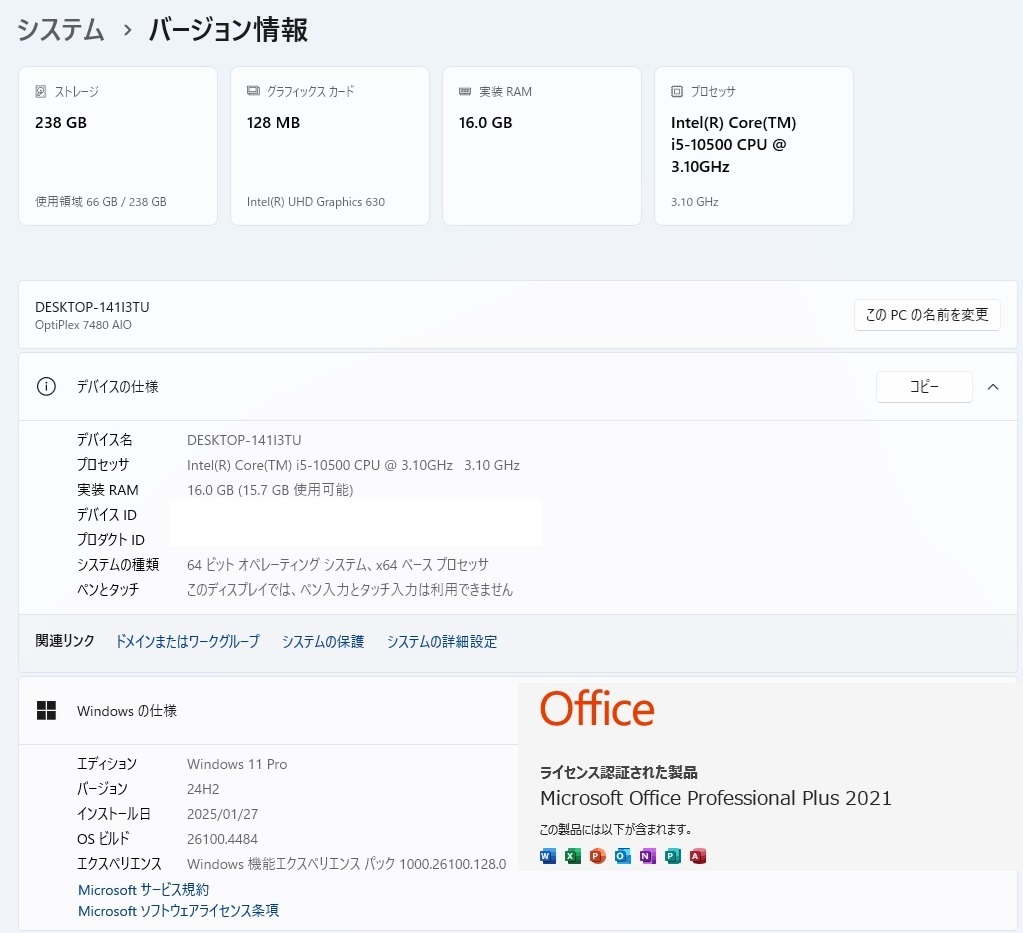Click the デバイス ID label

point(107,515)
